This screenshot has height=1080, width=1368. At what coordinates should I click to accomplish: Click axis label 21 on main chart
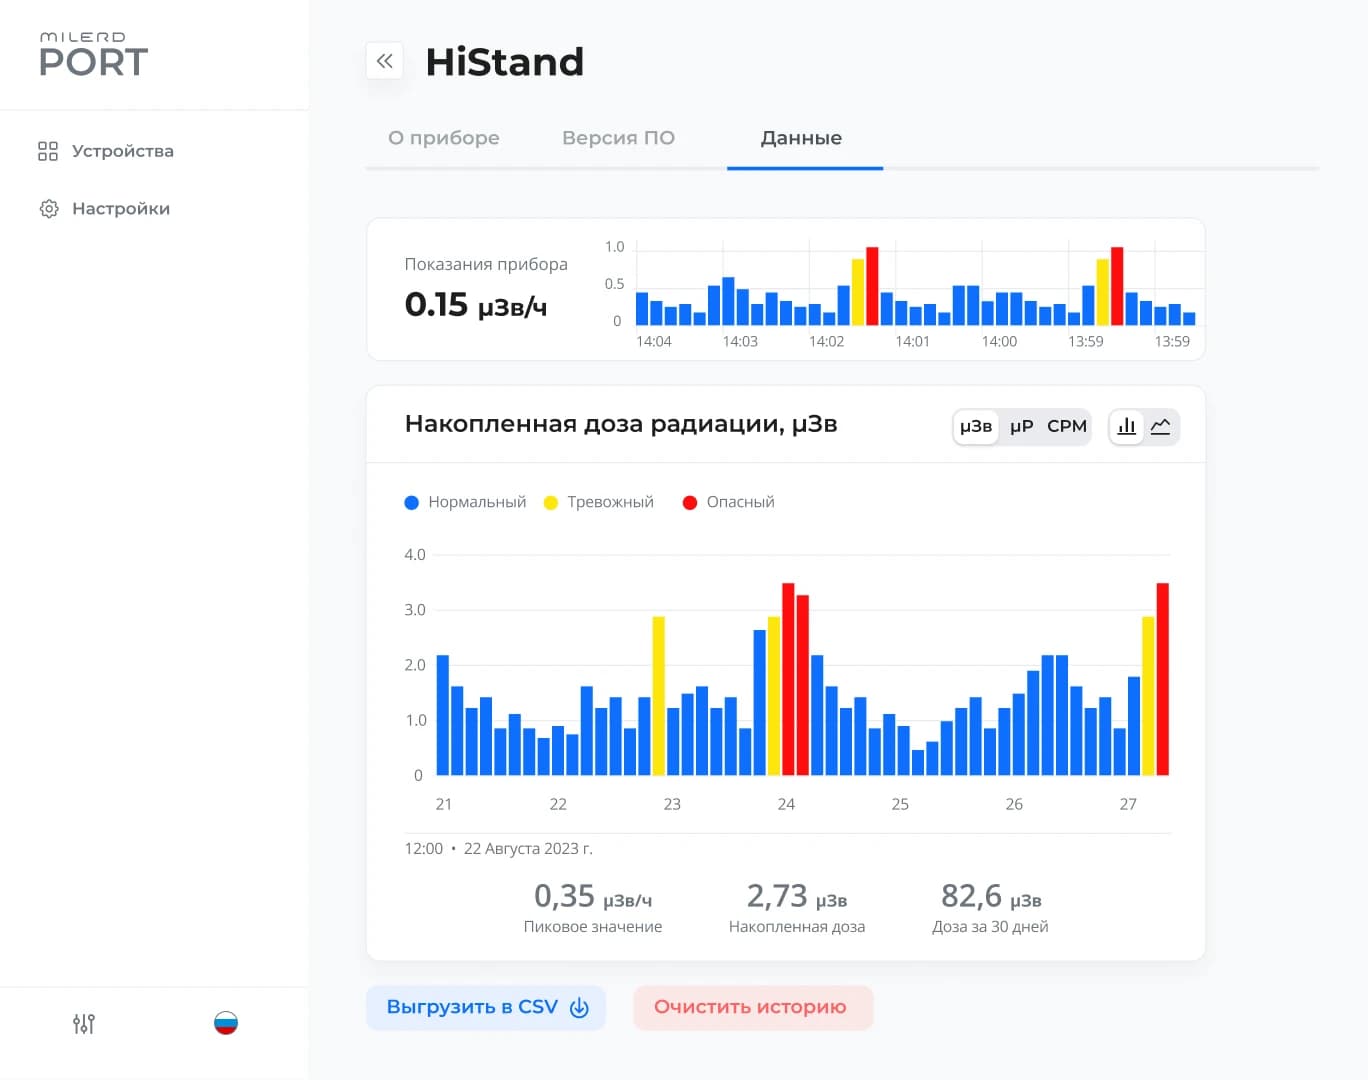[444, 804]
